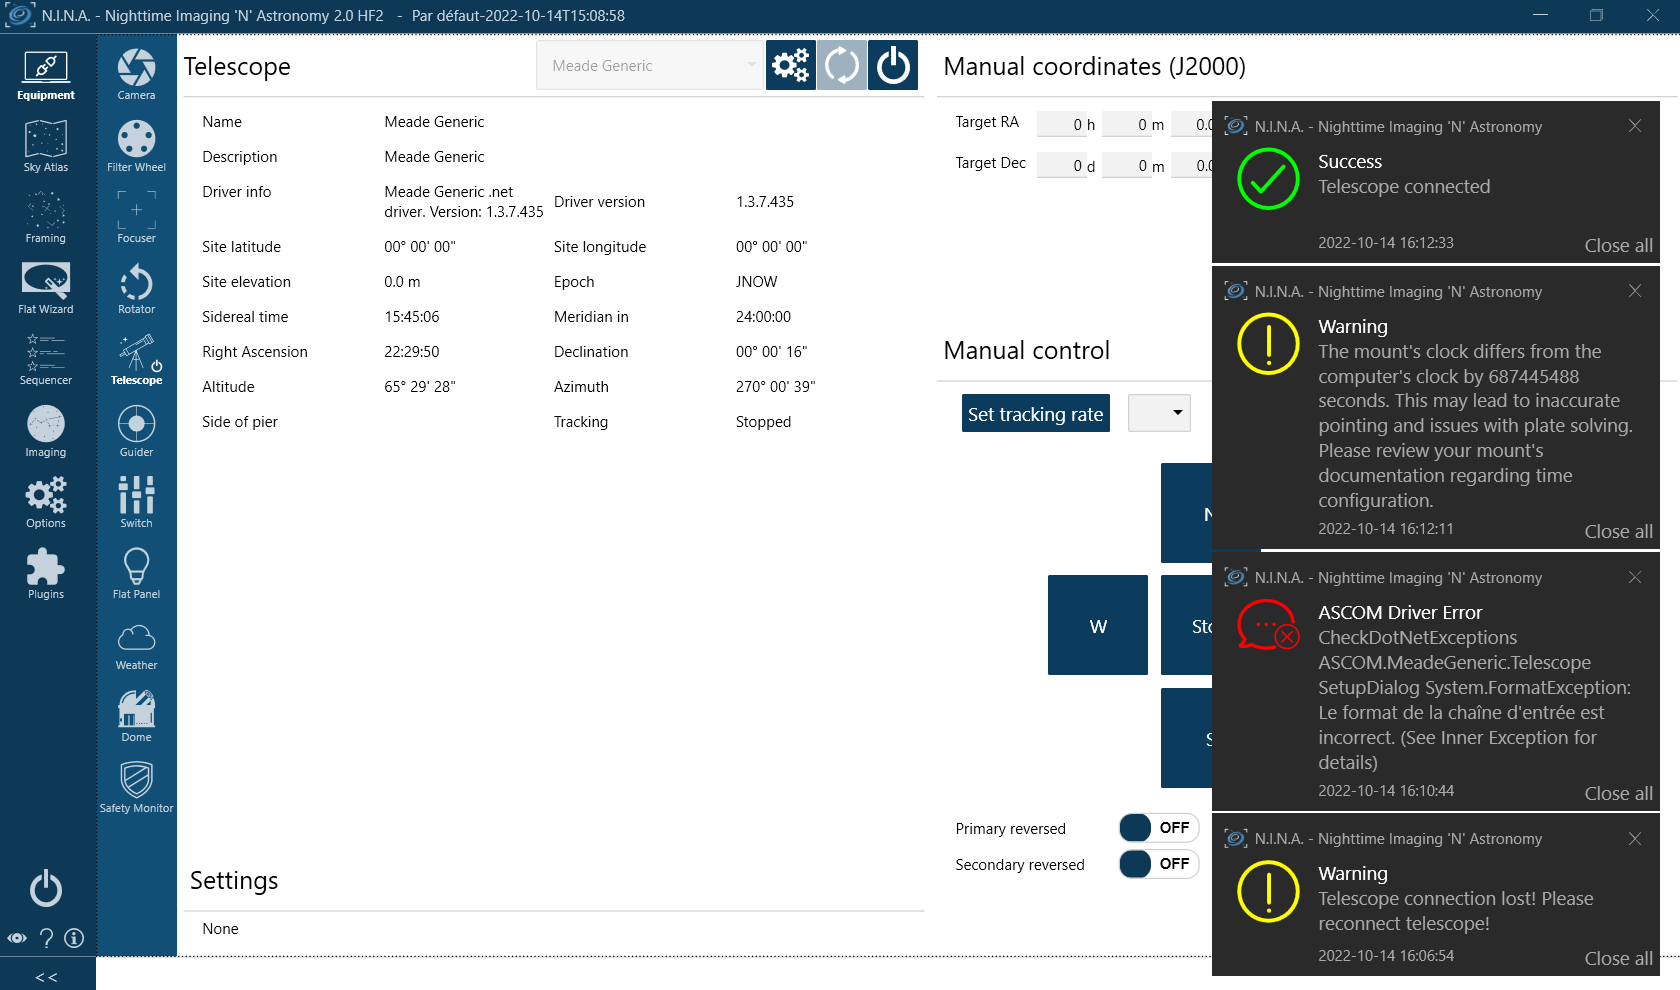
Task: Open the Camera equipment tab
Action: pyautogui.click(x=136, y=74)
